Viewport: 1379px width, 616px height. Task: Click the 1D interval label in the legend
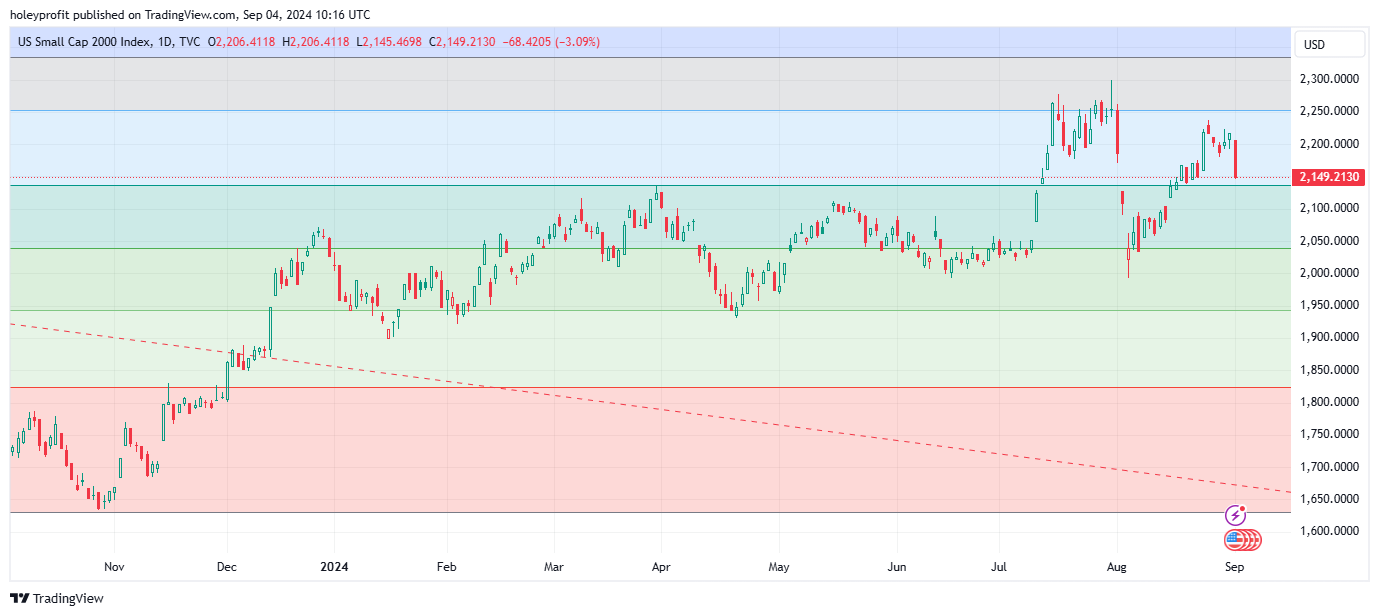point(164,42)
